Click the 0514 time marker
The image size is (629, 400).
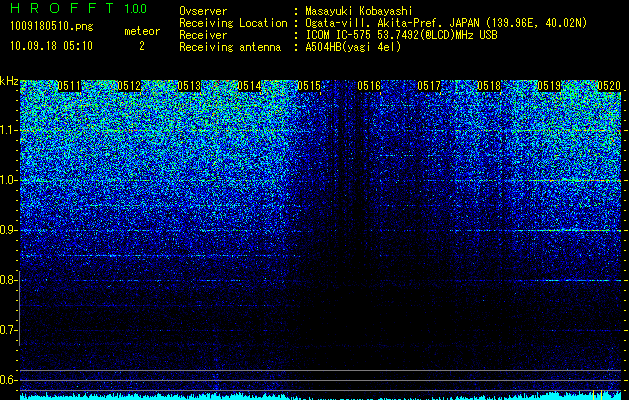pos(249,86)
